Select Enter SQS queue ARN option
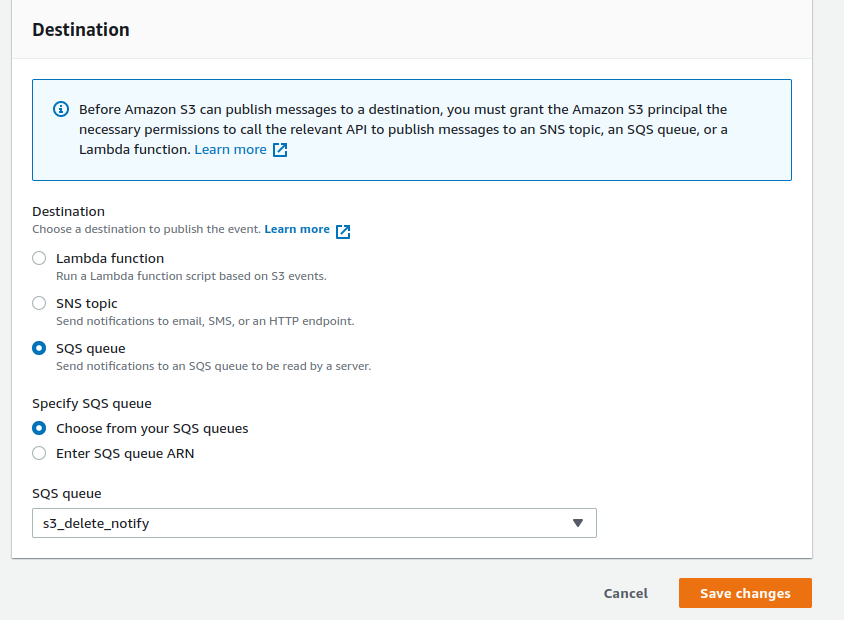Screen dimensions: 844x620 pos(38,453)
